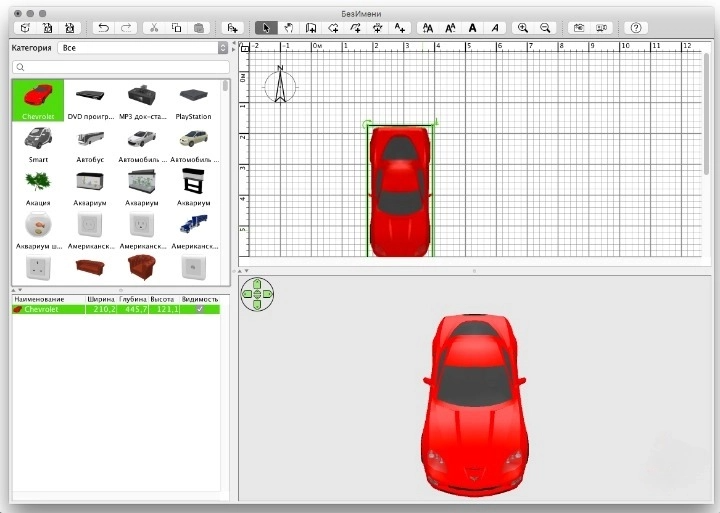This screenshot has height=513, width=720.
Task: Uncheck the Chevrolet visibility checkbox
Action: (x=199, y=310)
